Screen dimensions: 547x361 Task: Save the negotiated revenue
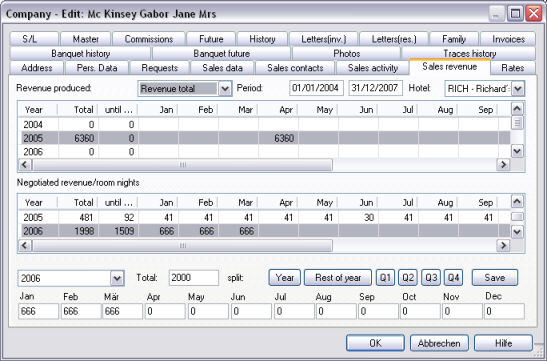[495, 278]
